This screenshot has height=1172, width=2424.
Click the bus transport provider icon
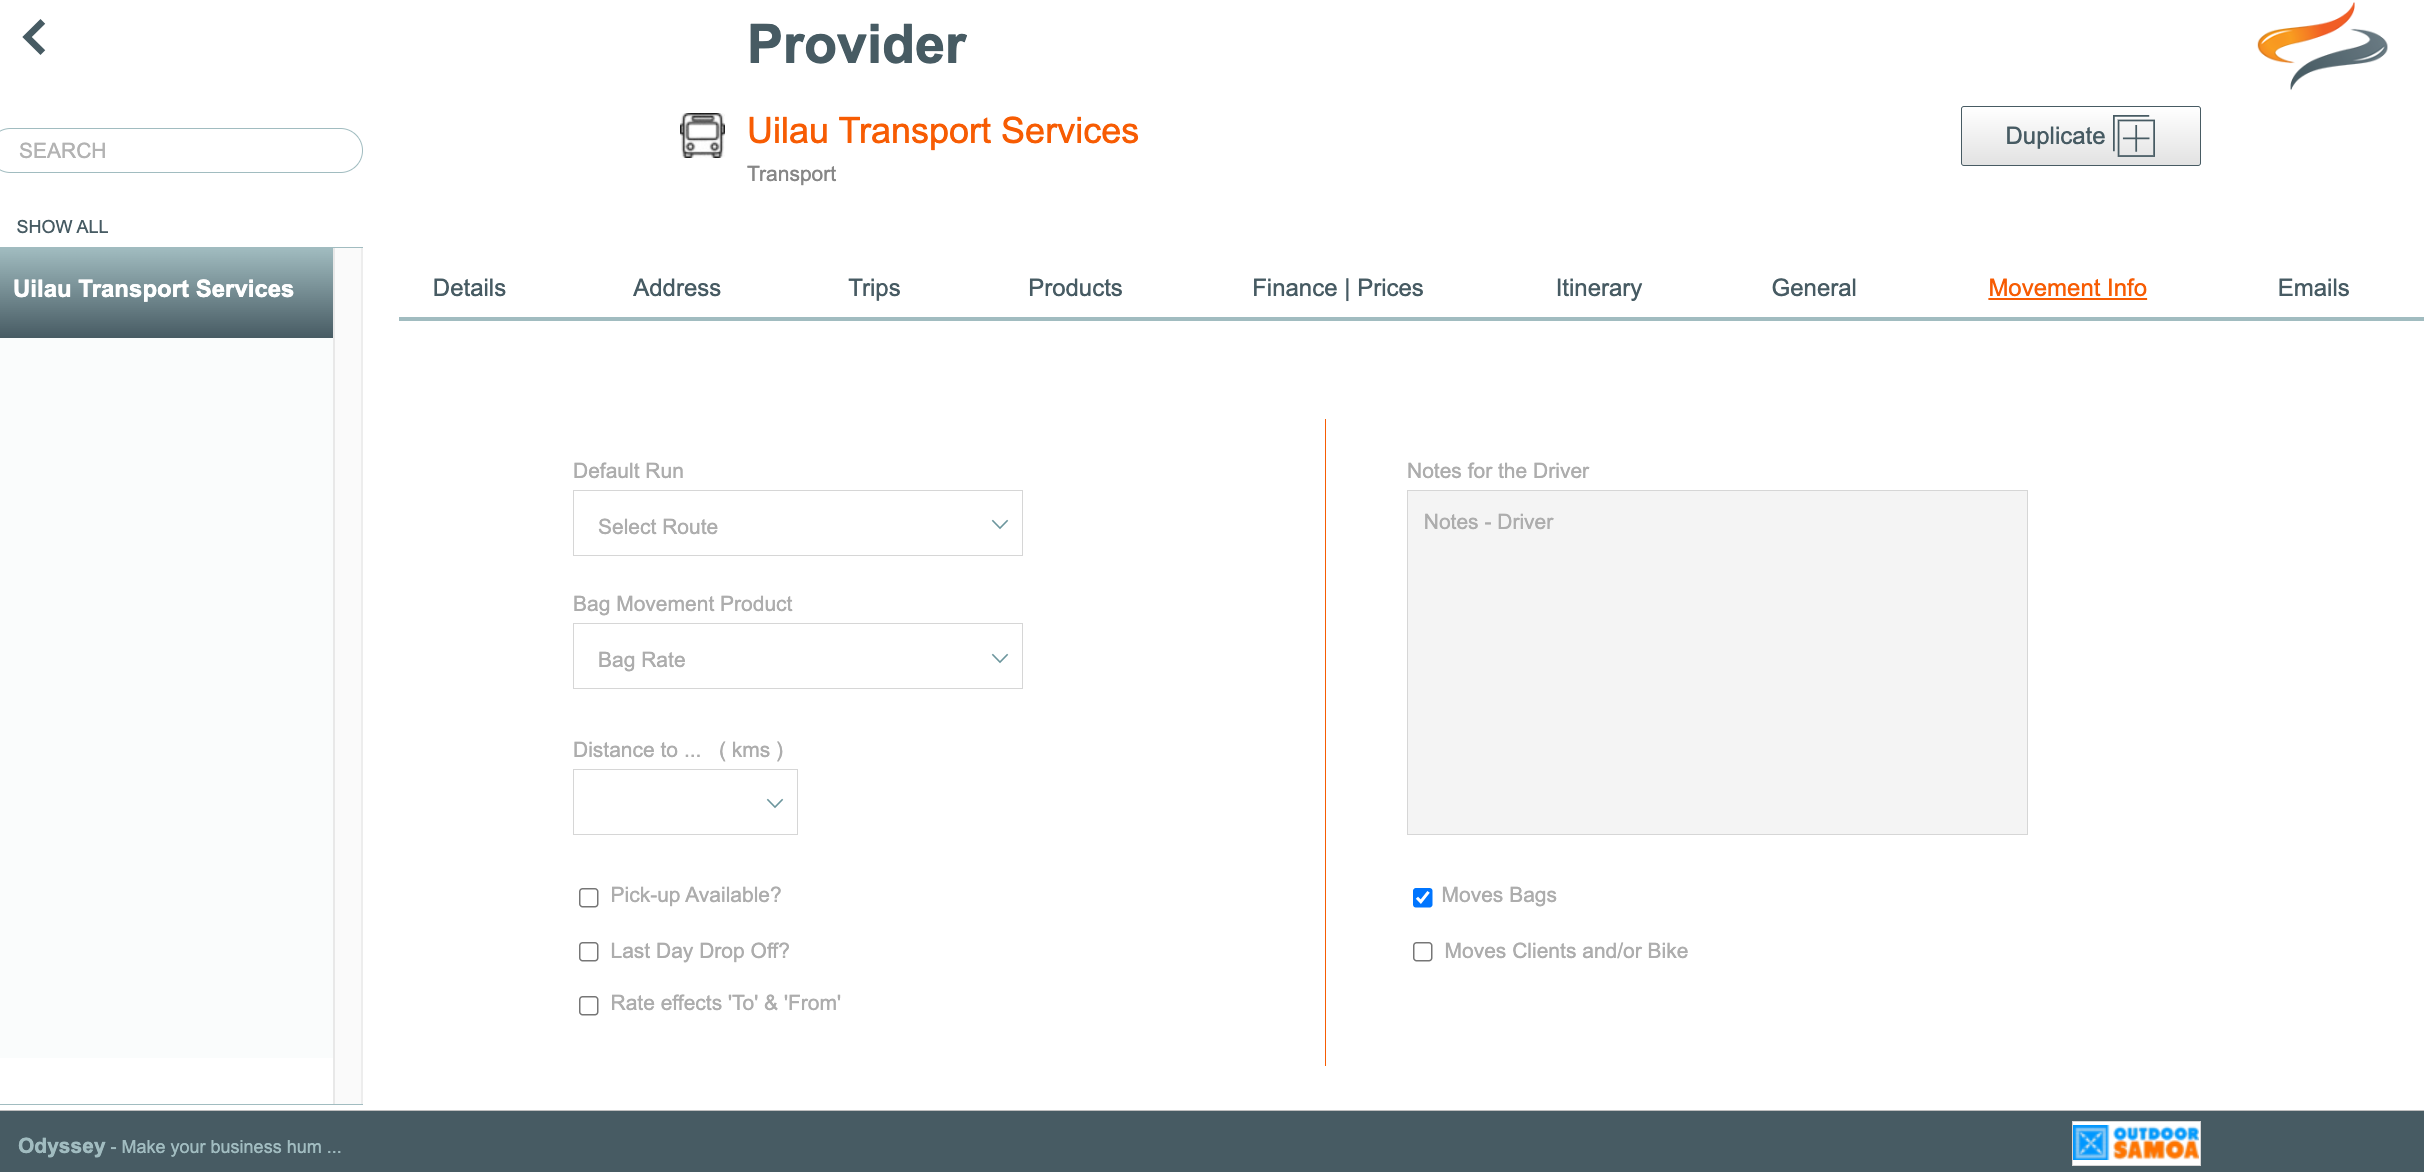pos(702,135)
